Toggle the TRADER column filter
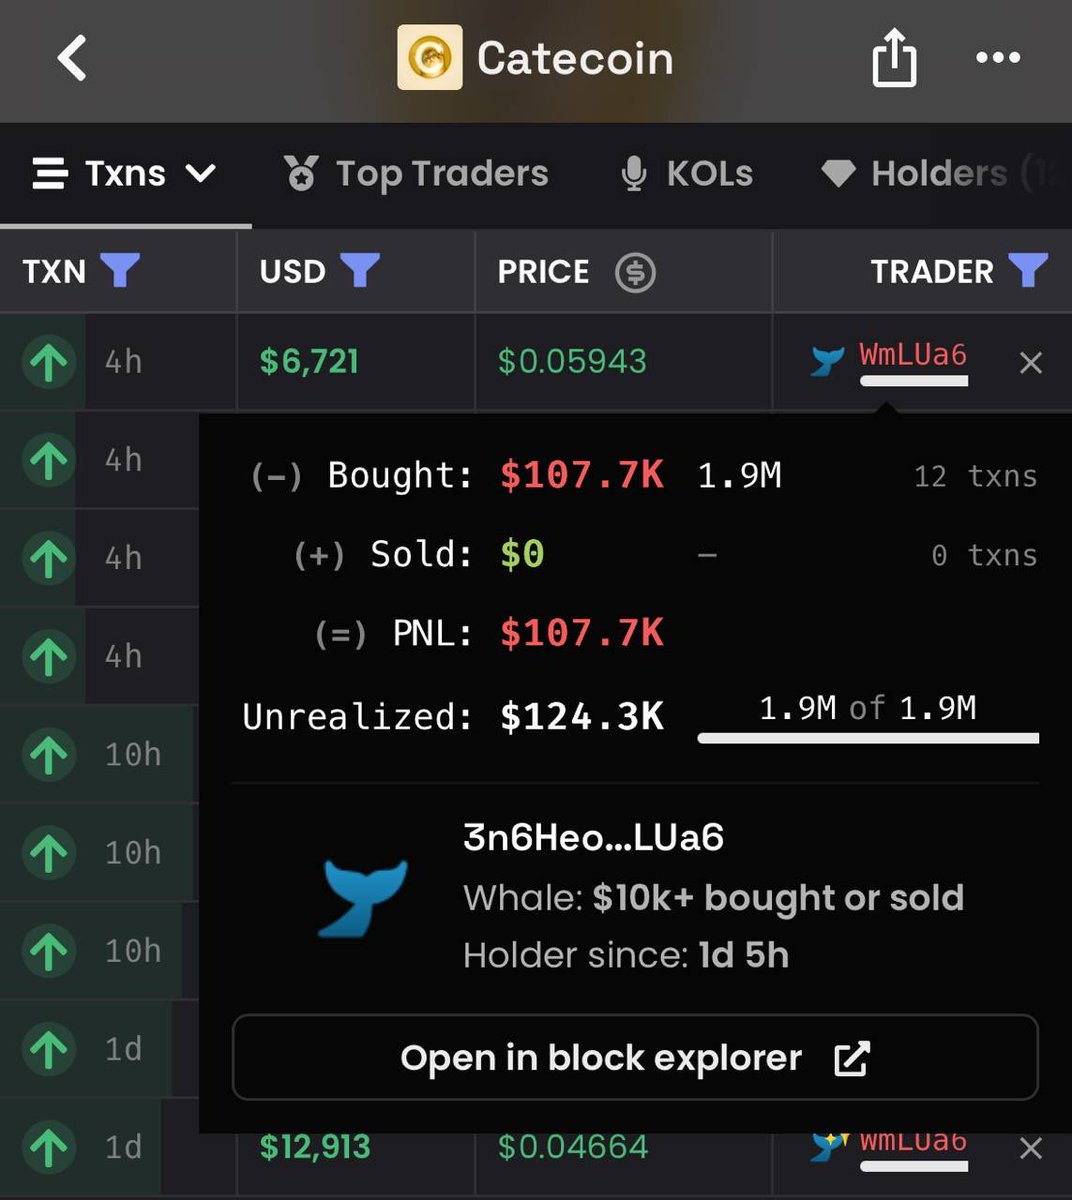Image resolution: width=1072 pixels, height=1200 pixels. pyautogui.click(x=1028, y=271)
